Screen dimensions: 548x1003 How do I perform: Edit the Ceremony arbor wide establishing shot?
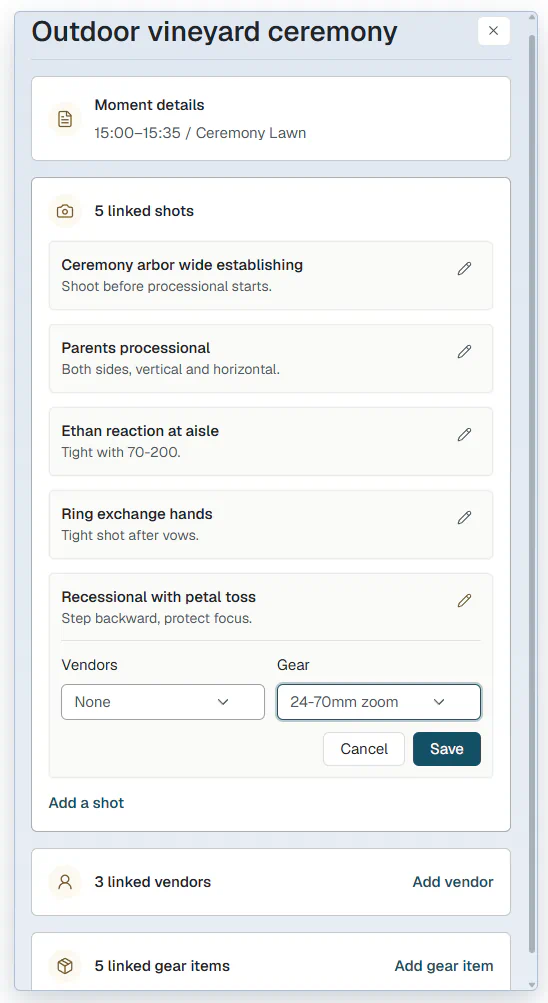click(x=464, y=269)
